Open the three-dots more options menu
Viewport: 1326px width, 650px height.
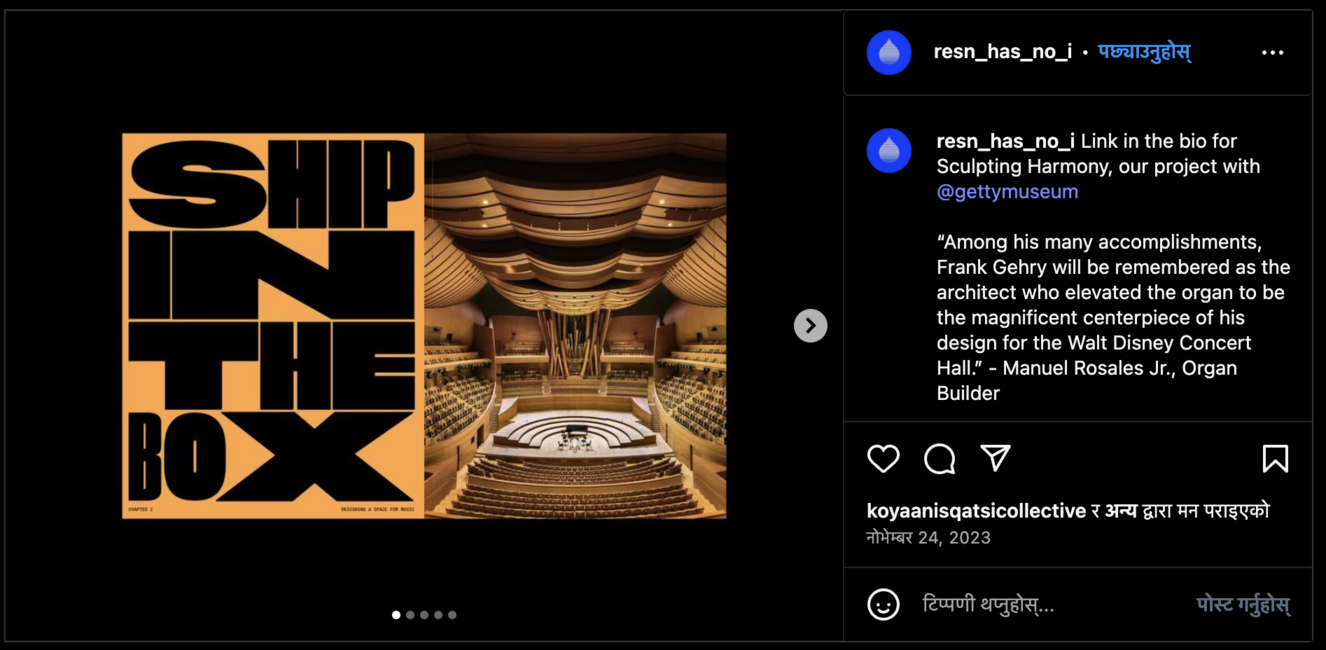point(1272,53)
